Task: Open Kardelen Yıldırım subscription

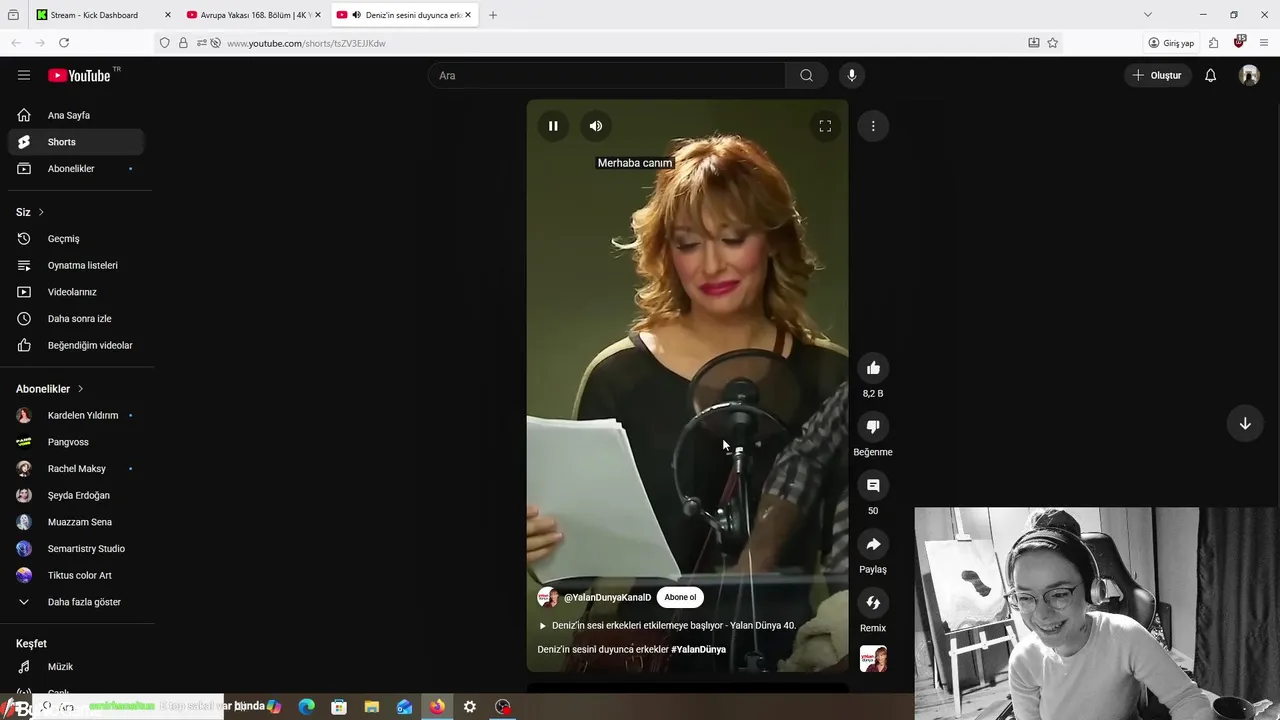Action: tap(76, 415)
